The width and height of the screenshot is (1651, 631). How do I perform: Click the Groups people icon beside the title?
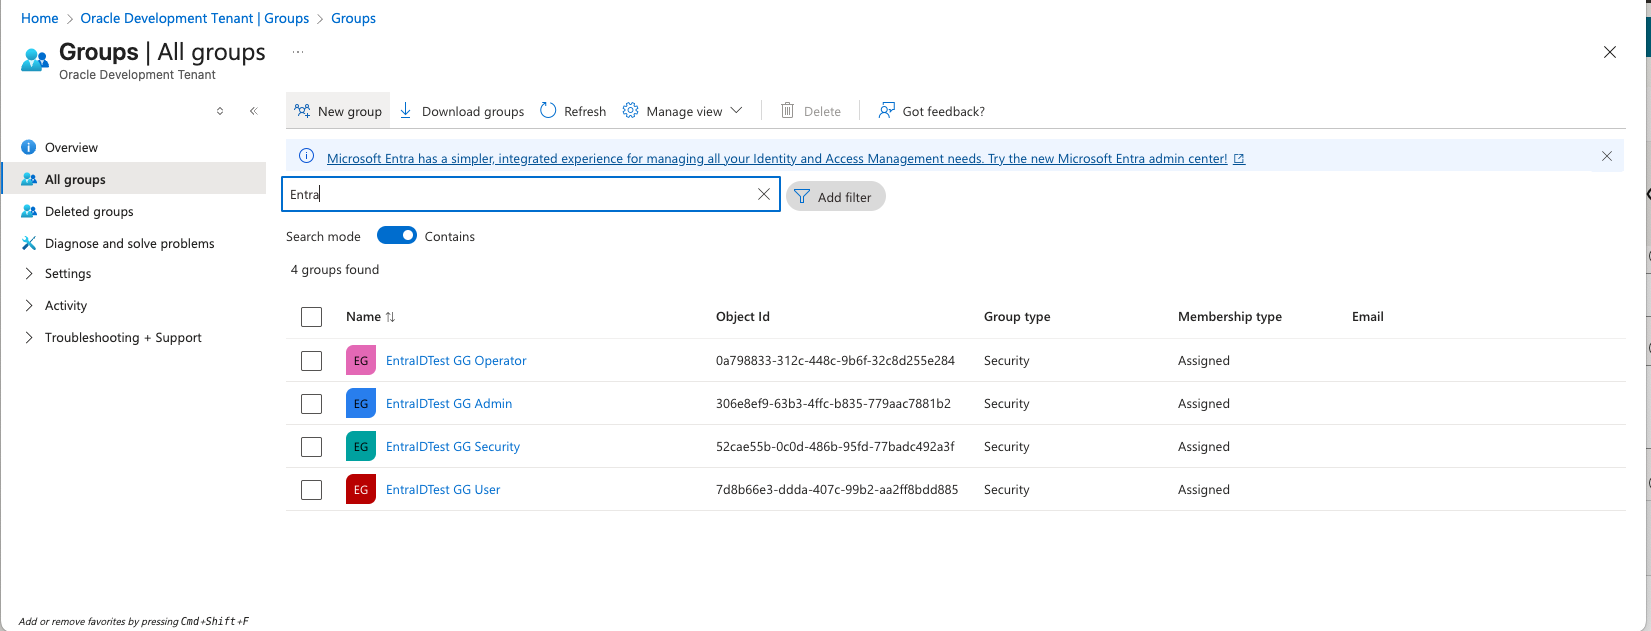(35, 59)
